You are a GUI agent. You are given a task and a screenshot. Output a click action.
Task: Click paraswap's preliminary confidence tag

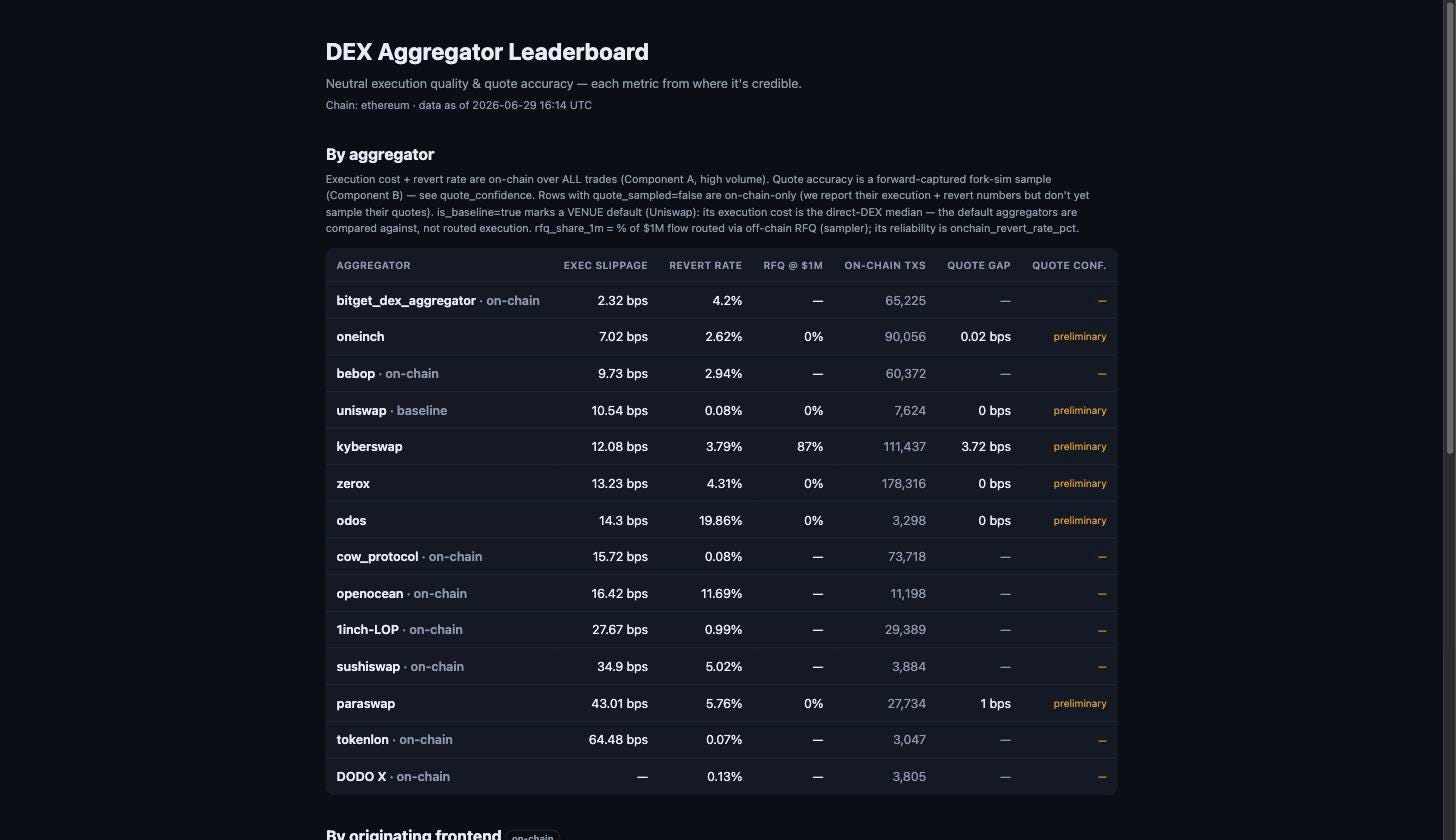pos(1079,704)
